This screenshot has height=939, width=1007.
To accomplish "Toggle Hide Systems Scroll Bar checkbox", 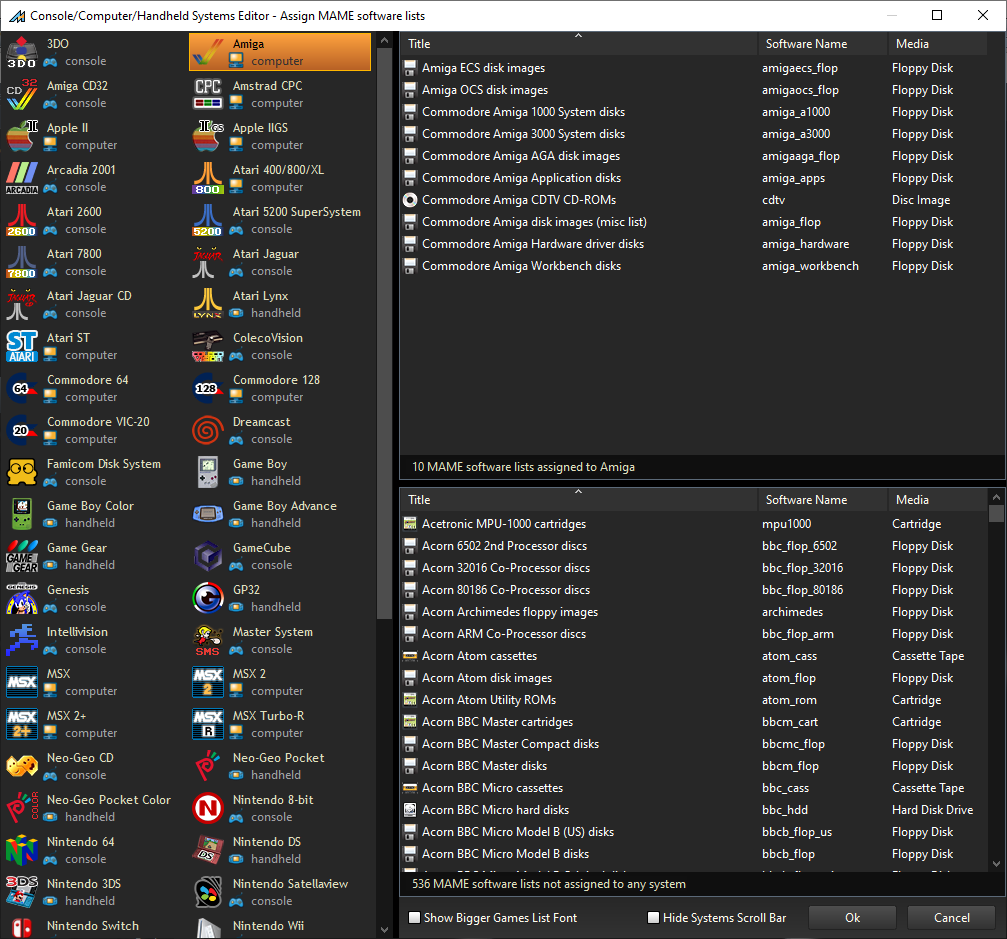I will tap(654, 918).
